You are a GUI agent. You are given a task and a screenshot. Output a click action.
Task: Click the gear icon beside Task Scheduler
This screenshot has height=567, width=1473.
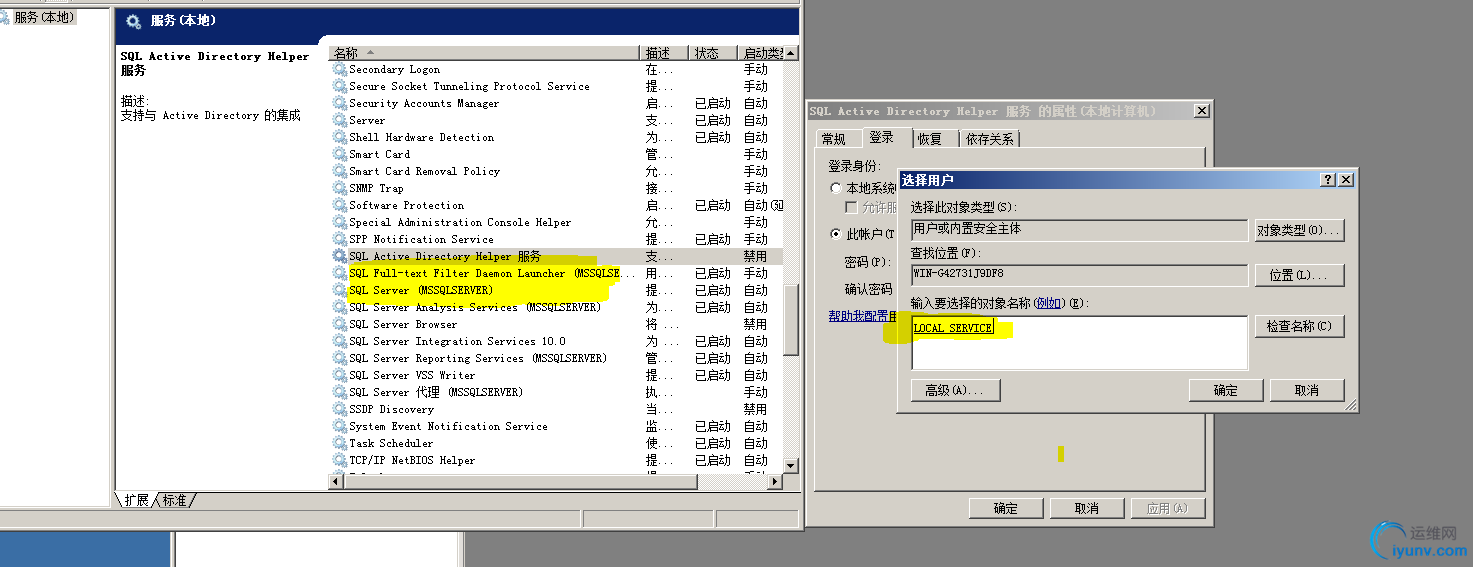click(340, 444)
